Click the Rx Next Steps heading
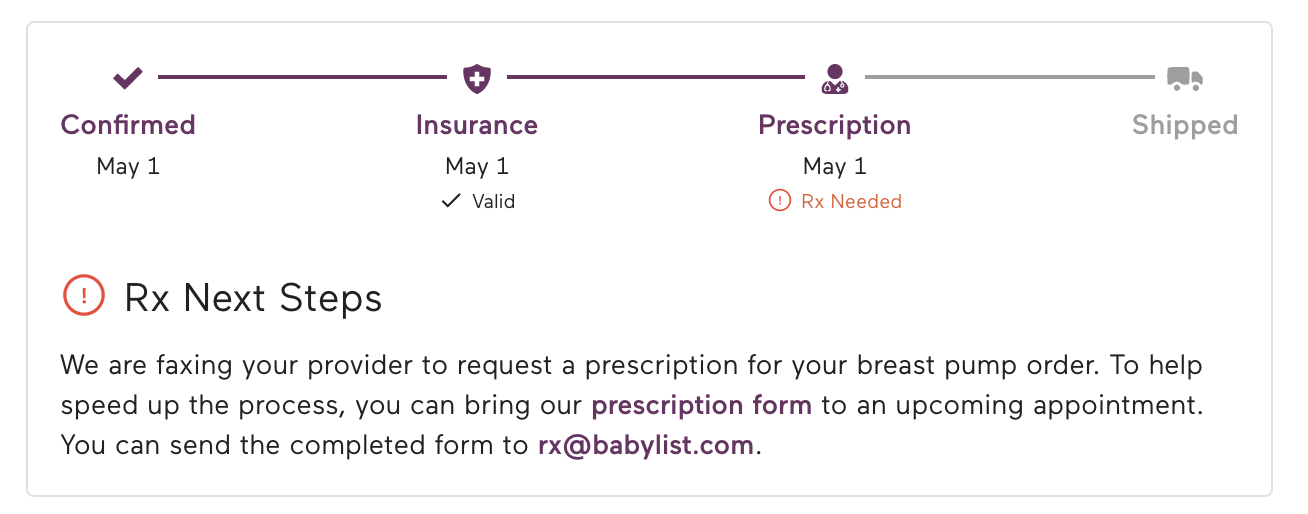 pos(253,297)
